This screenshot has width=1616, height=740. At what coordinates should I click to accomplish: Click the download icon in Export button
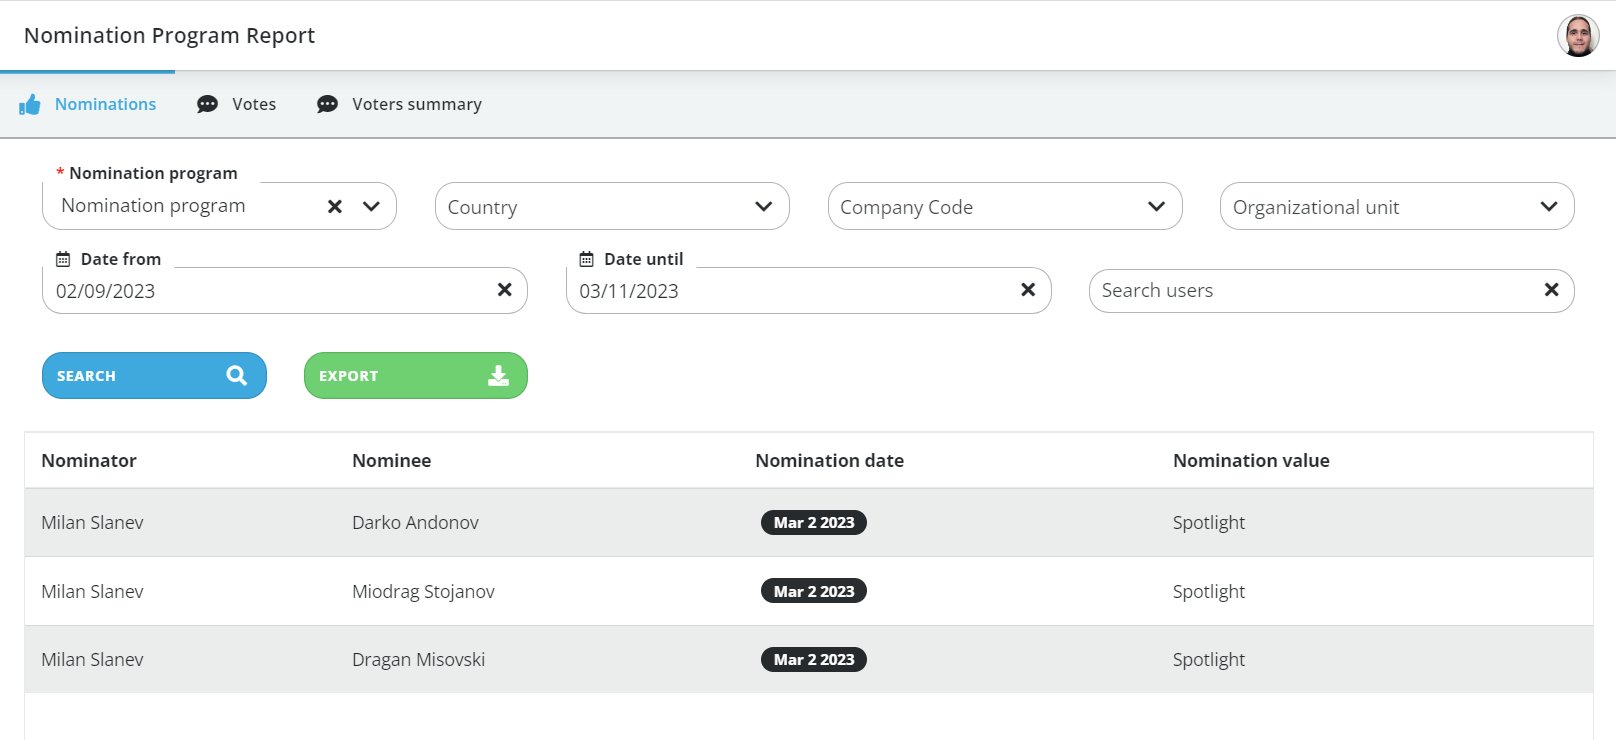click(x=498, y=375)
